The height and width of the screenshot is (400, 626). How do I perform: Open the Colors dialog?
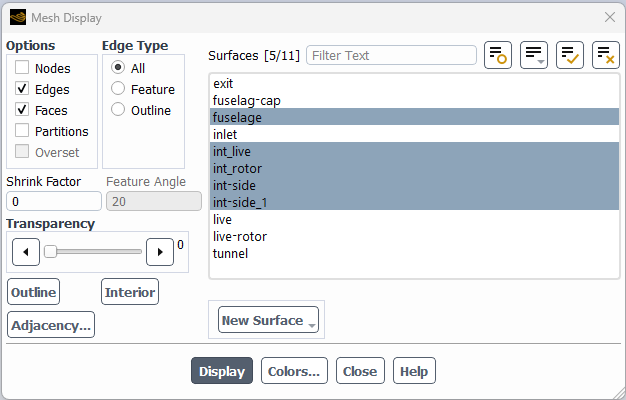295,371
